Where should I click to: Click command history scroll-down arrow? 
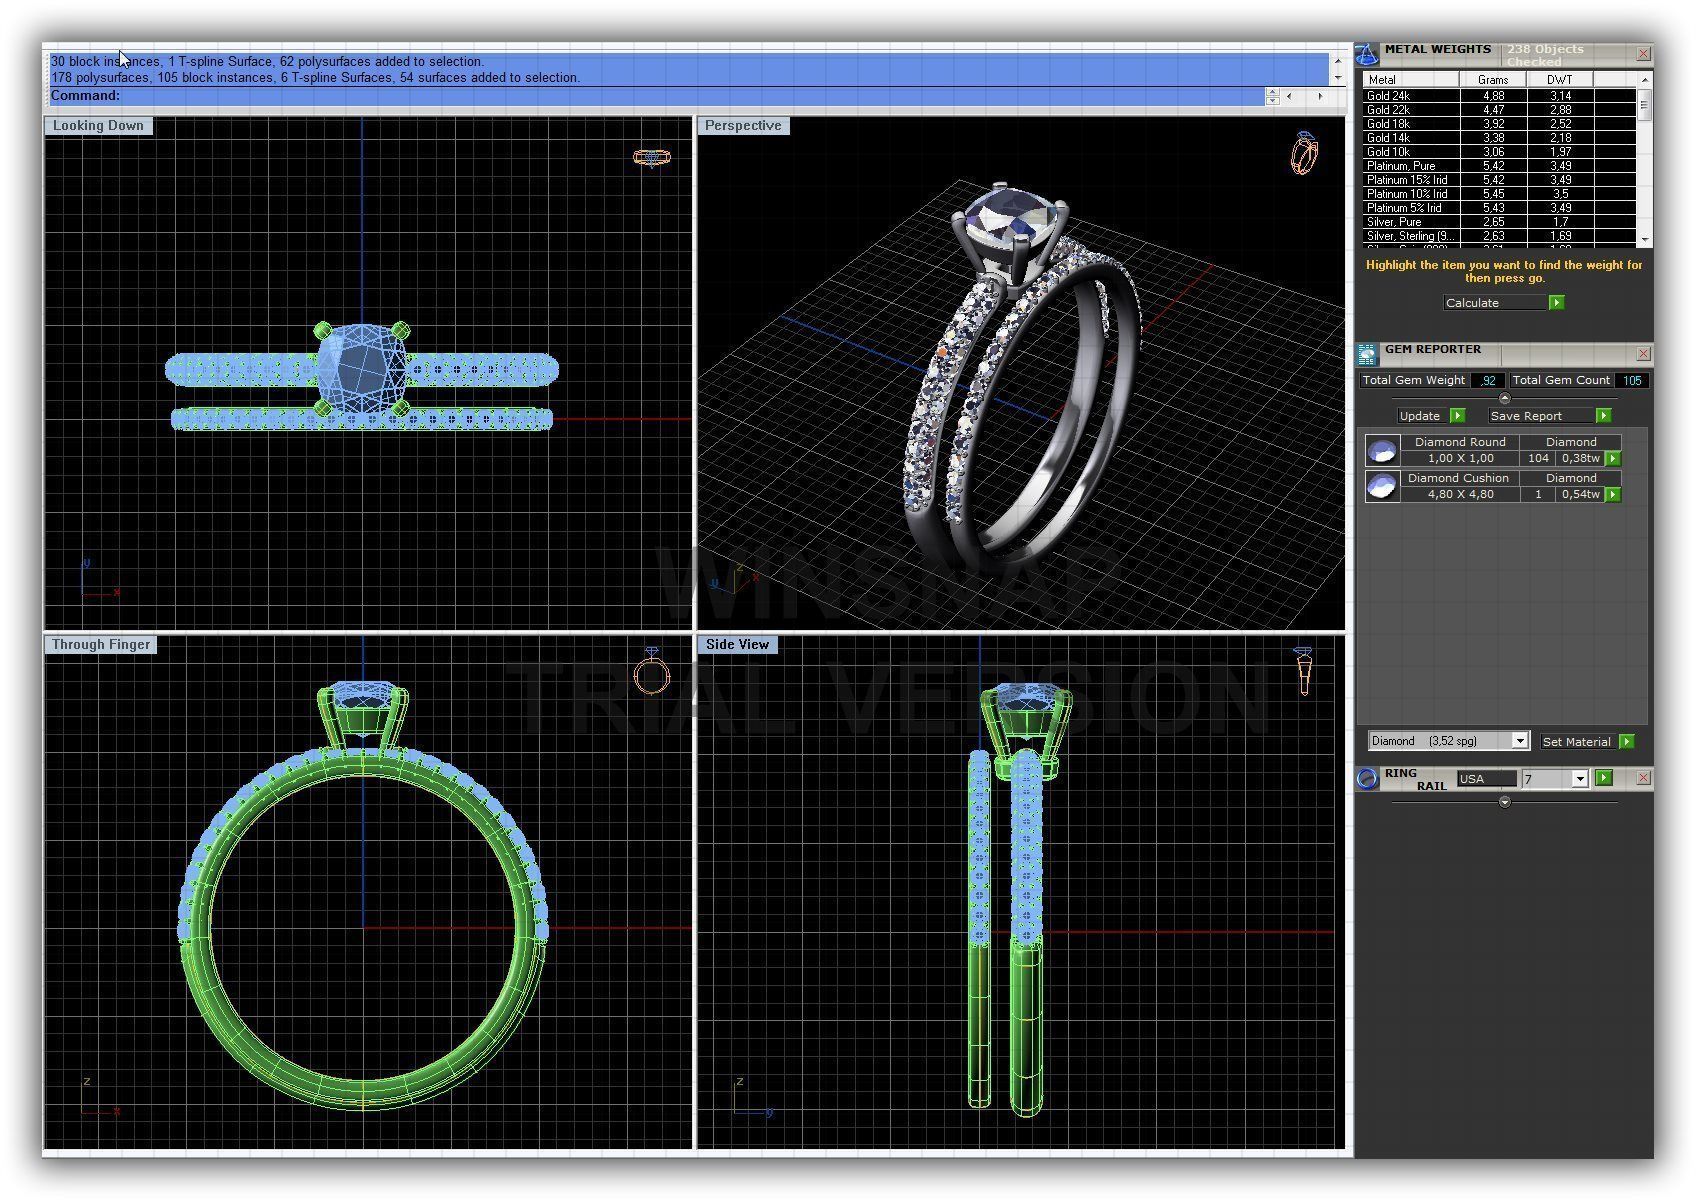(1337, 78)
